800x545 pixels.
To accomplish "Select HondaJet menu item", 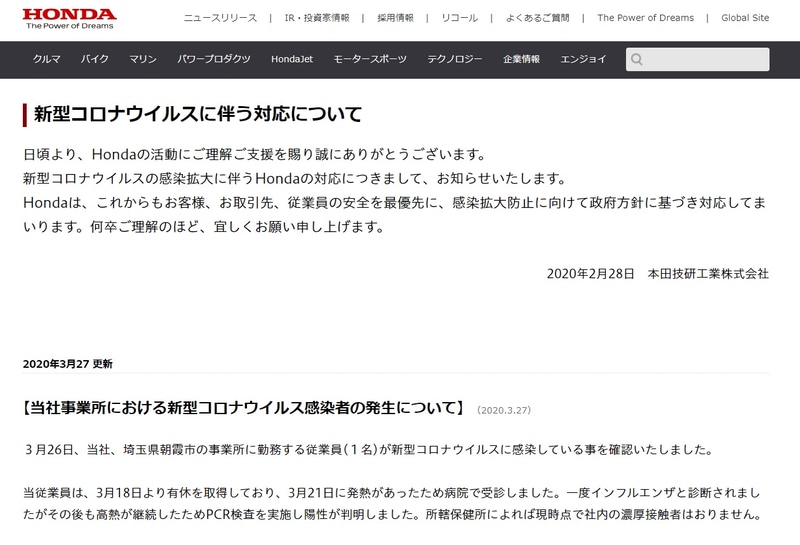I will click(x=292, y=59).
